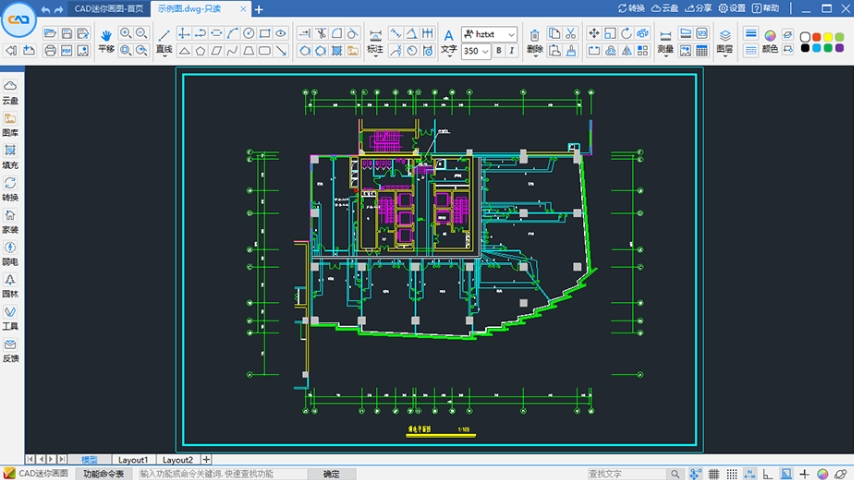The height and width of the screenshot is (480, 854).
Task: Open 图库 library in left sidebar
Action: tap(10, 123)
